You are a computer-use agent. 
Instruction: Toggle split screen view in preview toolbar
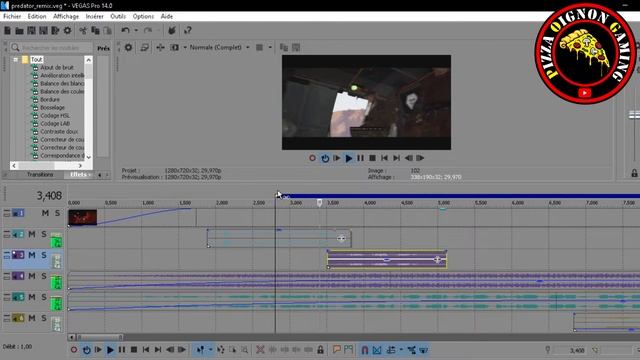(x=174, y=47)
